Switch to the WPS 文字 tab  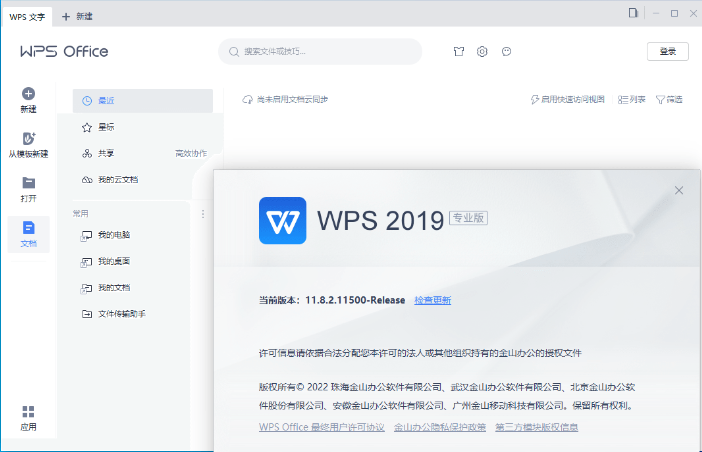pyautogui.click(x=26, y=16)
